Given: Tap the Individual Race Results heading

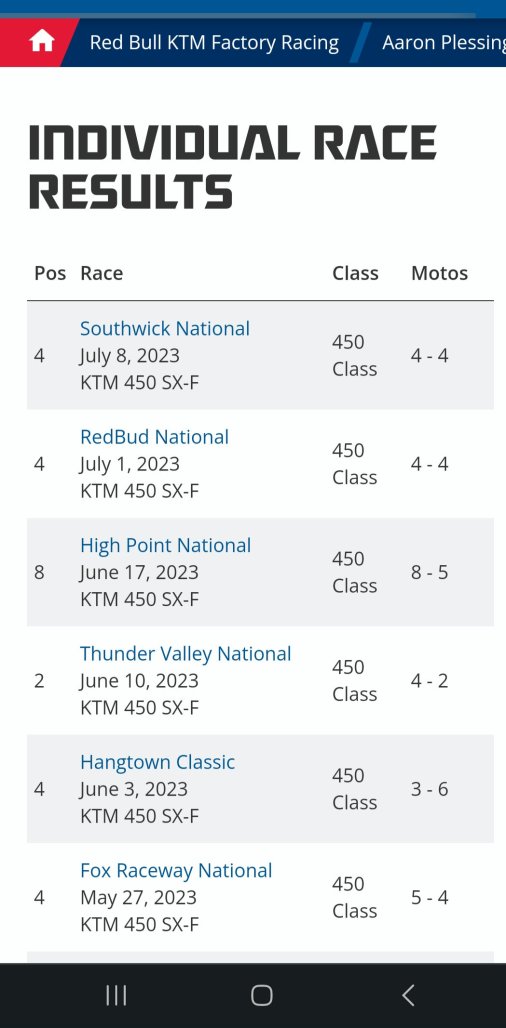Looking at the screenshot, I should tap(232, 167).
